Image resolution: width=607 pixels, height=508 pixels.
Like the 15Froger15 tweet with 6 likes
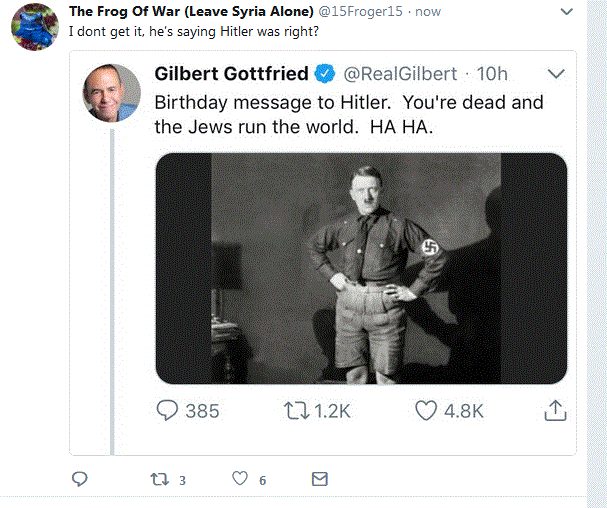238,480
